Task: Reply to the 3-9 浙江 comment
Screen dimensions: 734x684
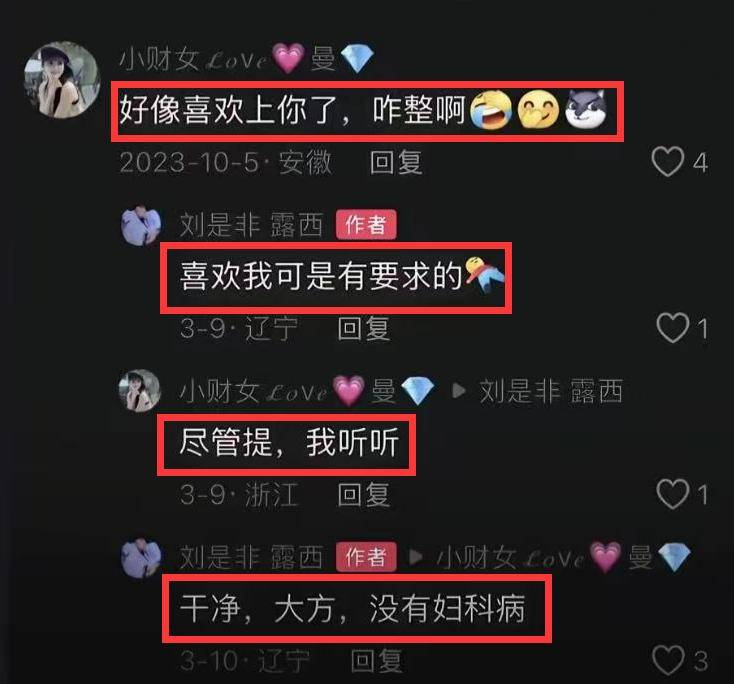Action: tap(364, 494)
